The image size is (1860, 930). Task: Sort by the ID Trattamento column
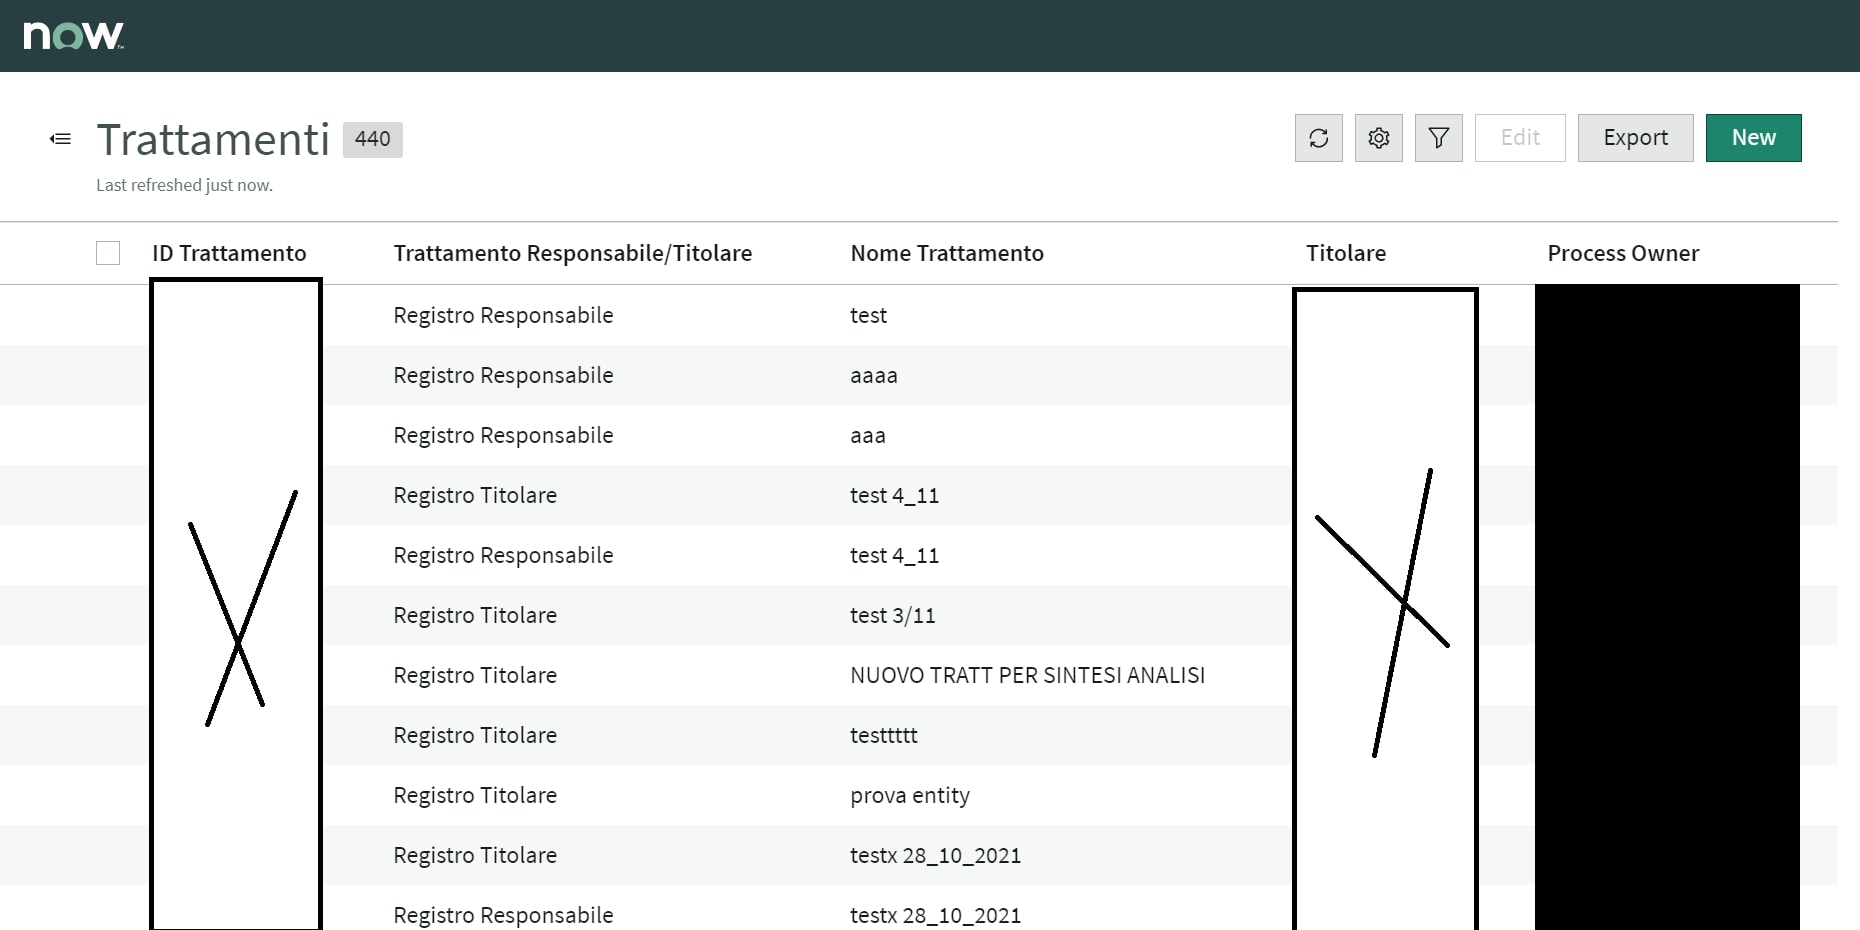[229, 253]
